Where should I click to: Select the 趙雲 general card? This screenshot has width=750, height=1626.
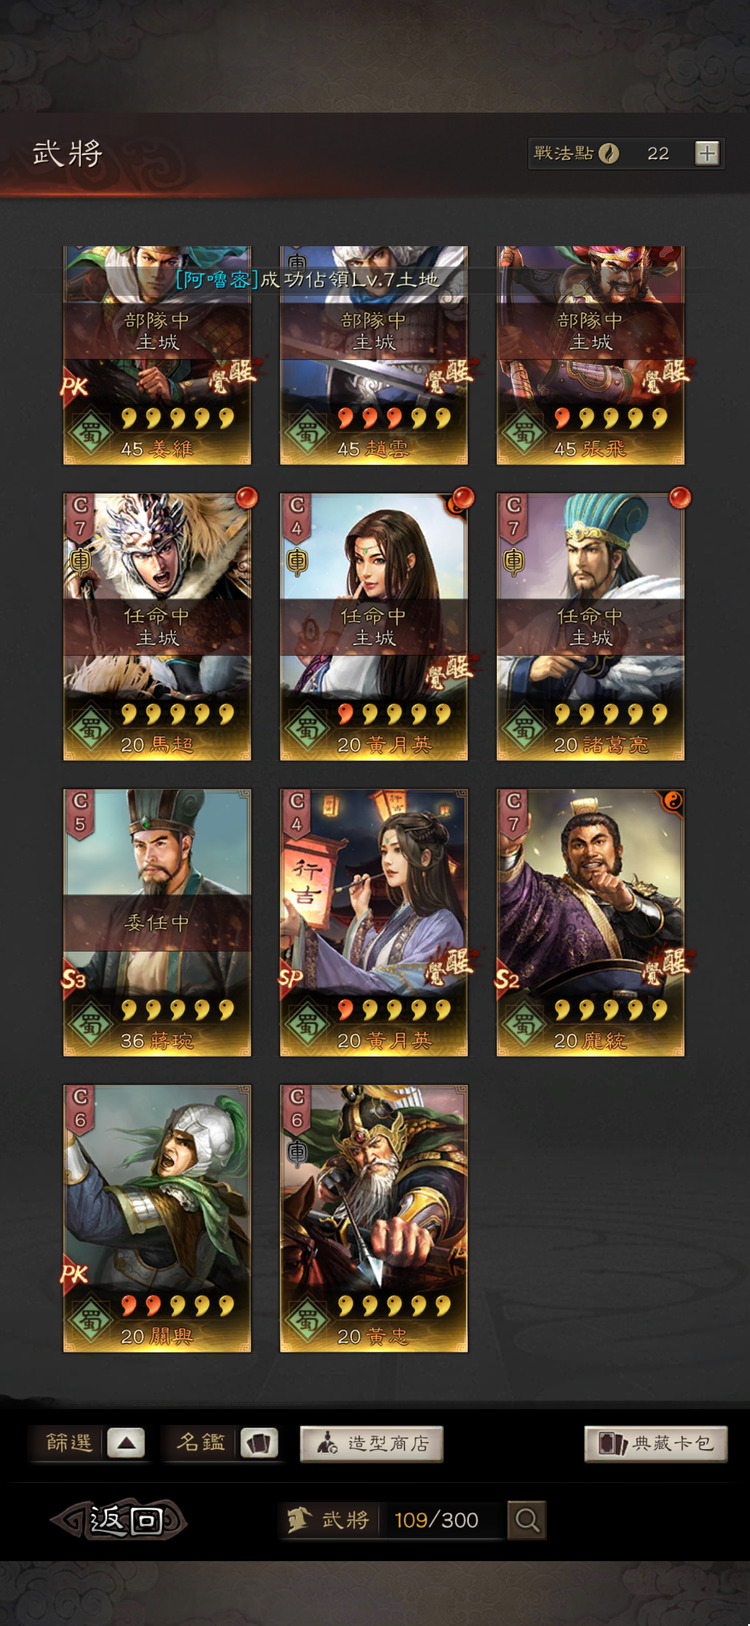[374, 356]
